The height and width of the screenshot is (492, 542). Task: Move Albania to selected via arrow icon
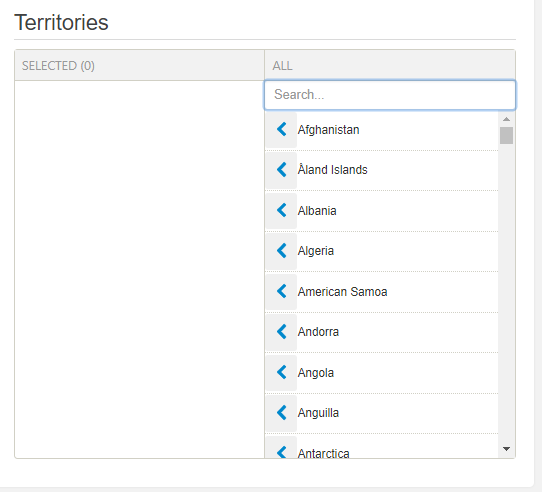tap(281, 210)
